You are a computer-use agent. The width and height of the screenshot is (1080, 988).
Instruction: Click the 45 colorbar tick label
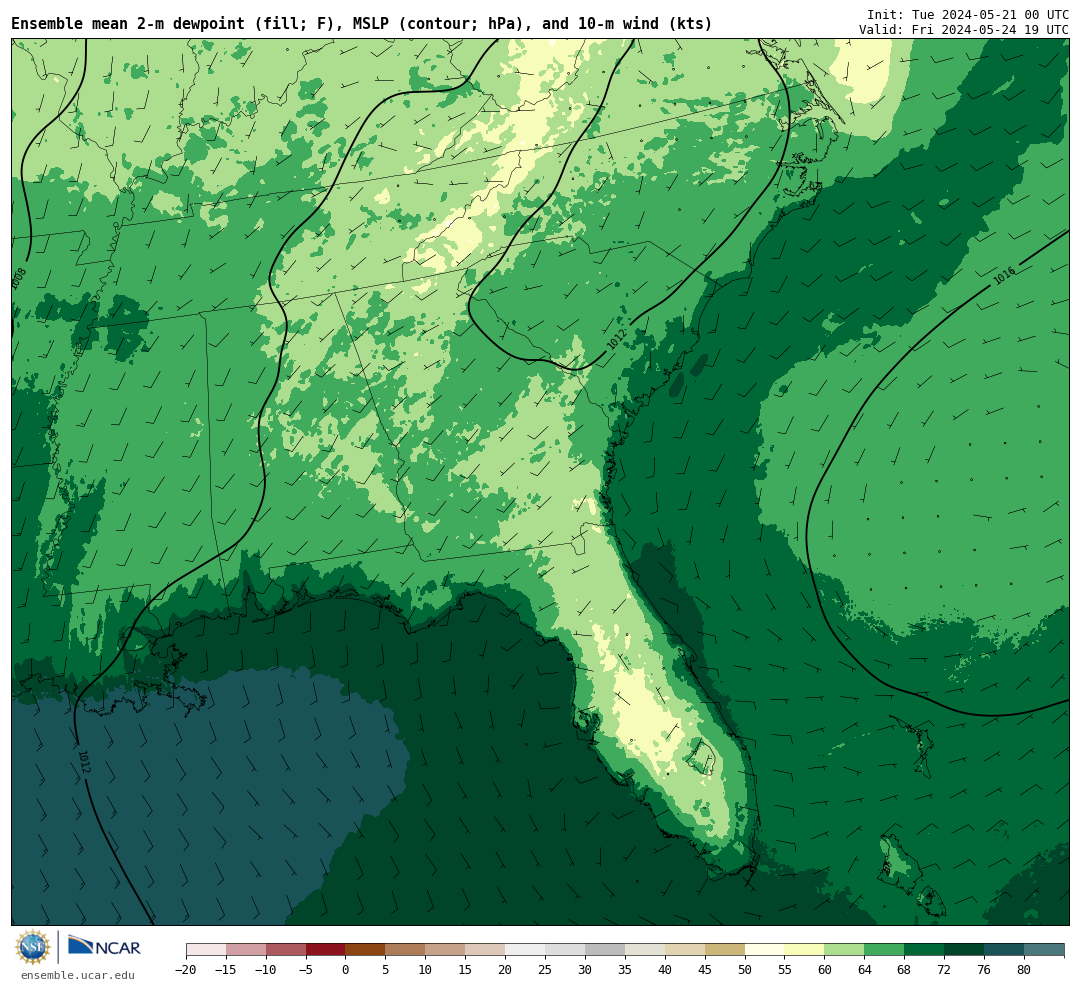pyautogui.click(x=705, y=970)
